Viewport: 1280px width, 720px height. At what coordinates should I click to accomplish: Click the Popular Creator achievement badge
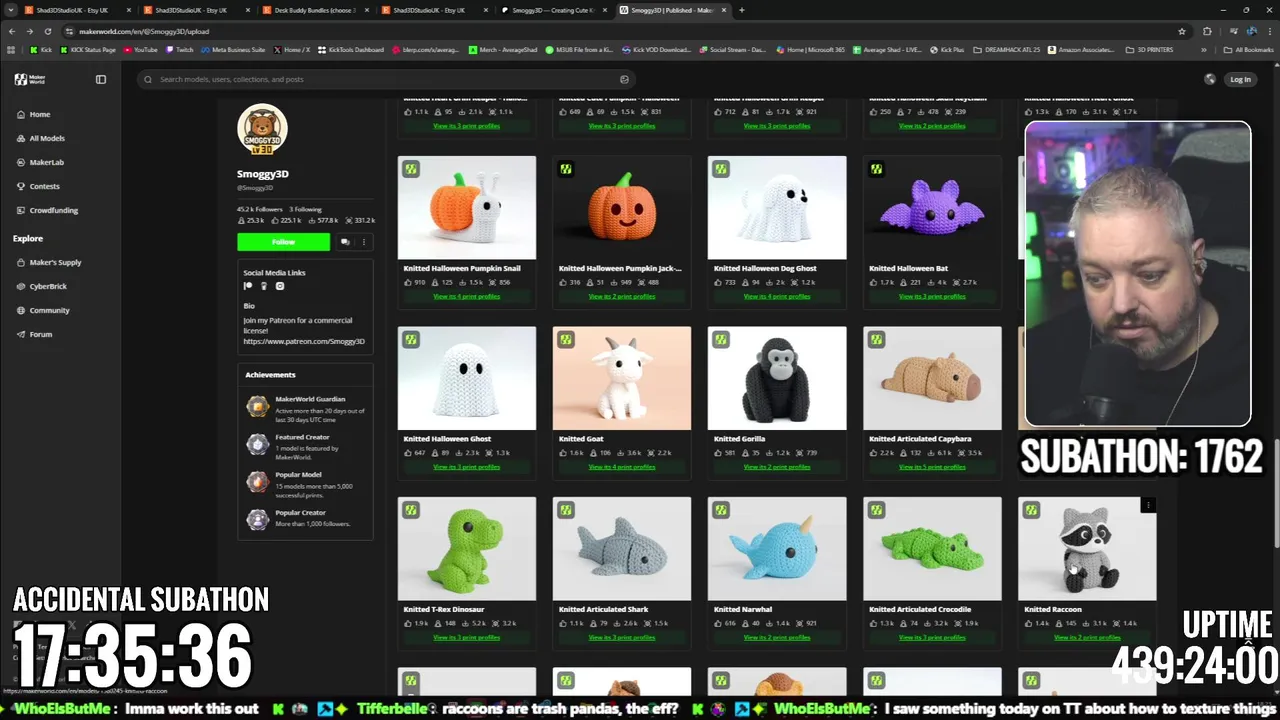(258, 519)
